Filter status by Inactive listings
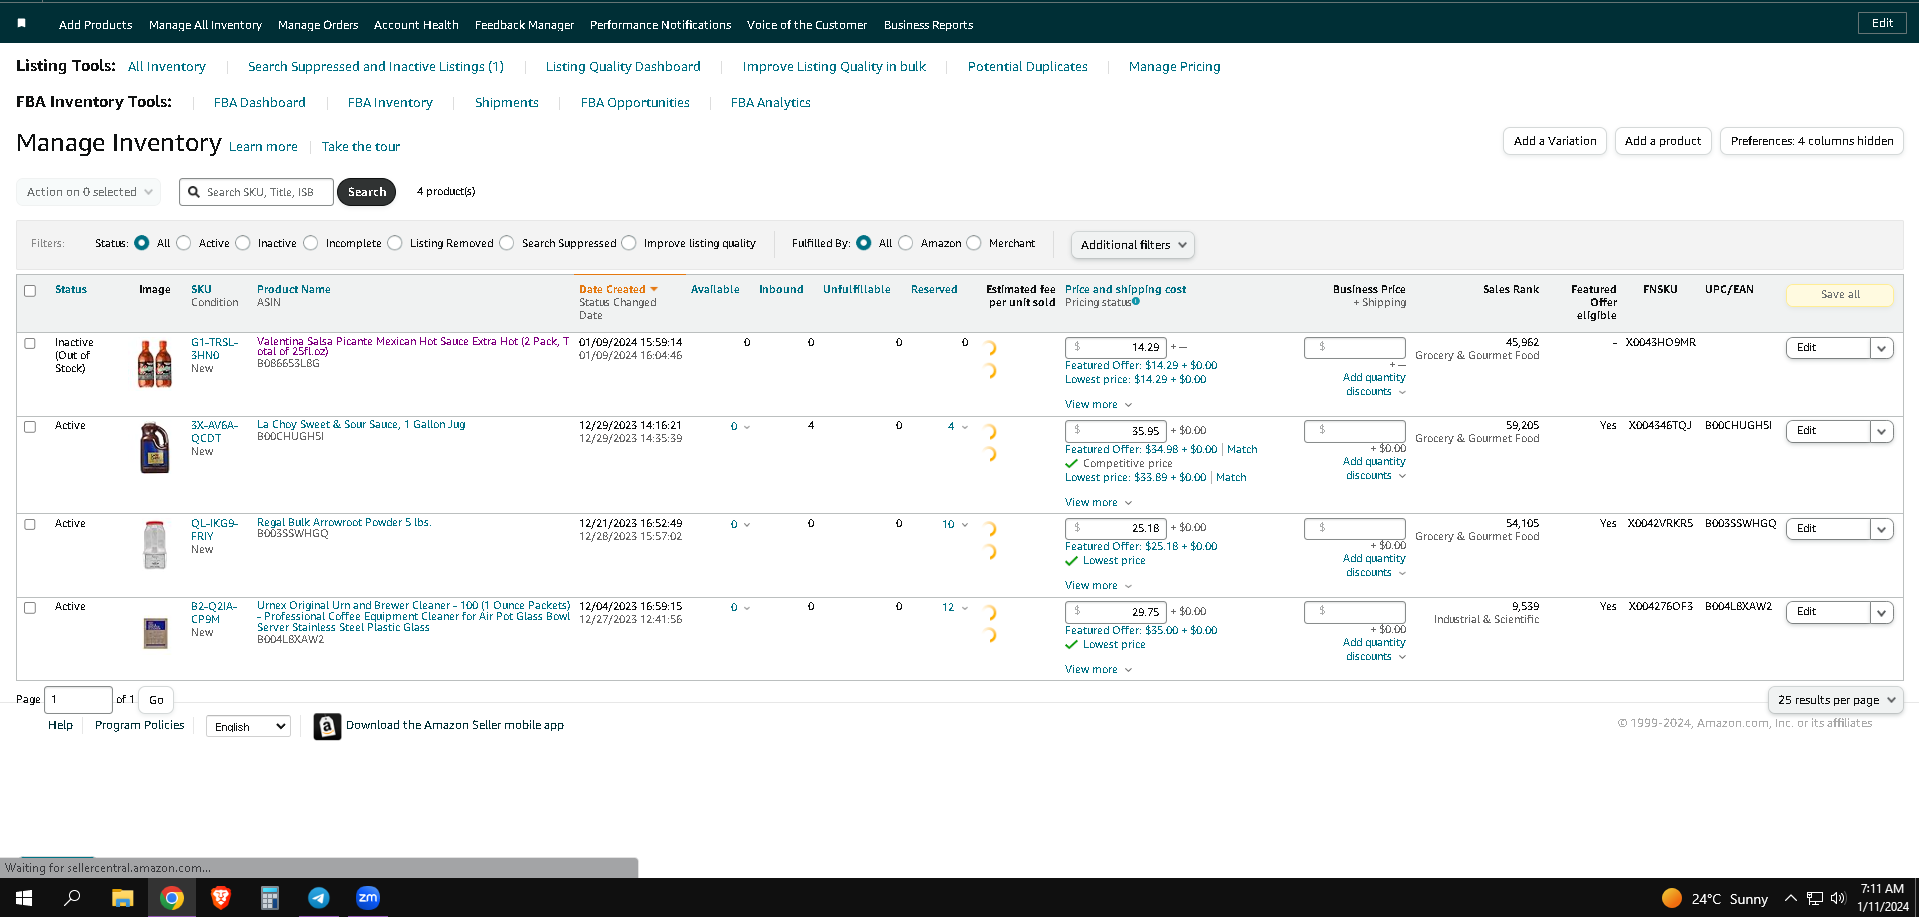Screen dimensions: 1919x917 tap(243, 243)
